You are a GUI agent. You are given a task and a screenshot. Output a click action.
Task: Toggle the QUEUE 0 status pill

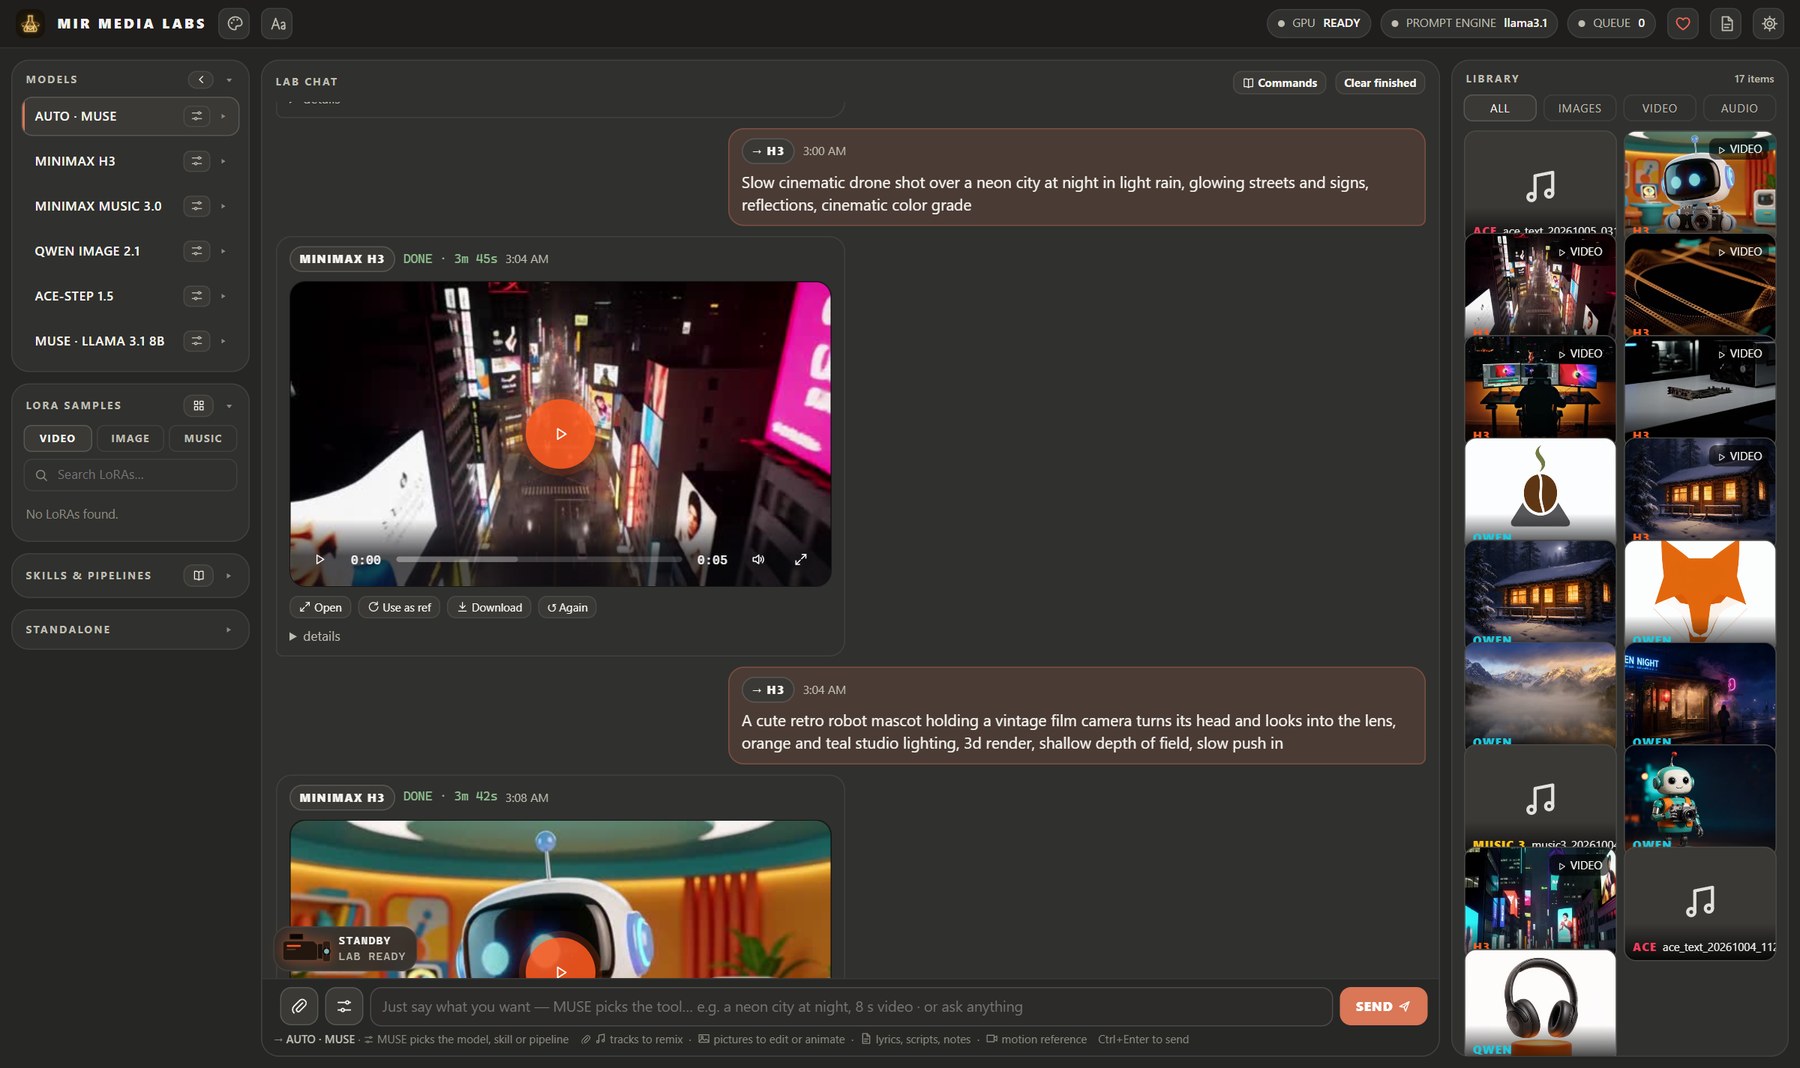1611,23
